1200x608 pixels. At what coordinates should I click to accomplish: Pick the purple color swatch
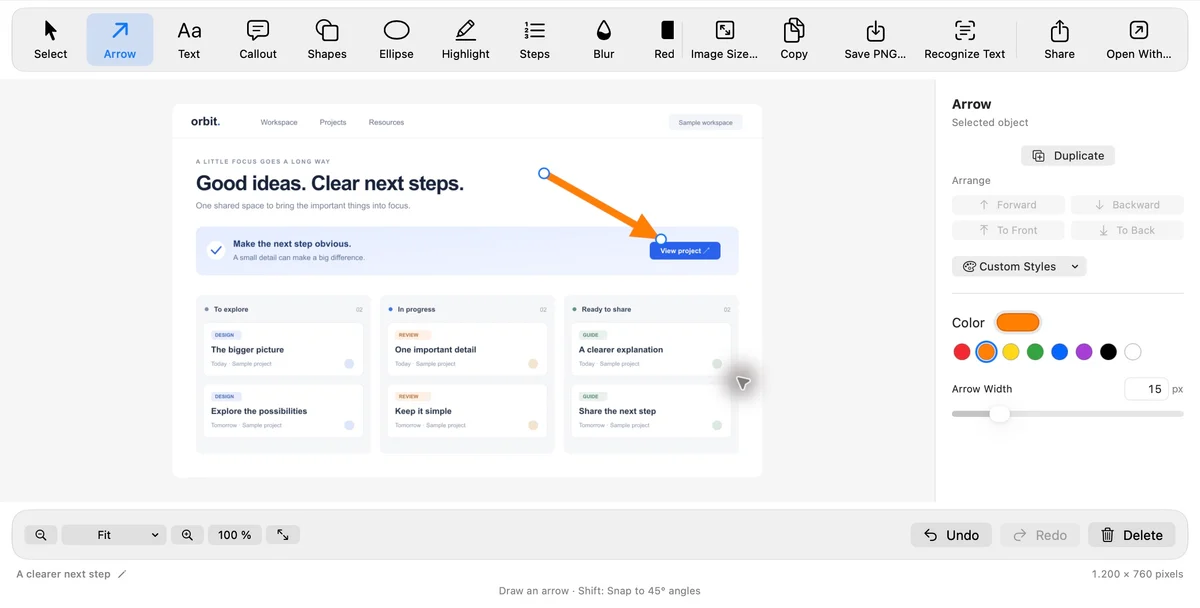click(1084, 352)
